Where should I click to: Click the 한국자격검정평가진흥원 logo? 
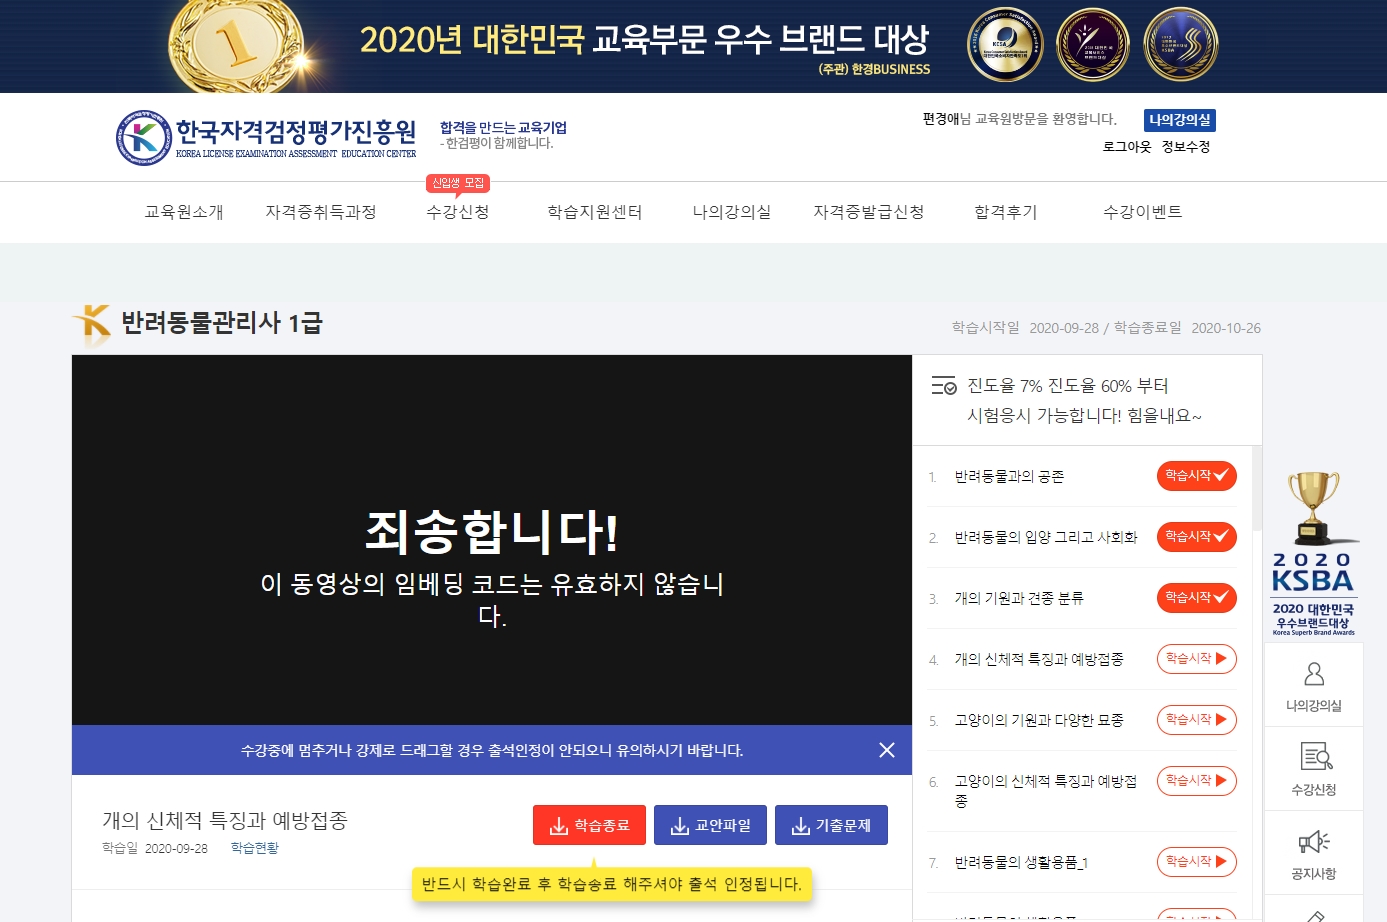(266, 138)
